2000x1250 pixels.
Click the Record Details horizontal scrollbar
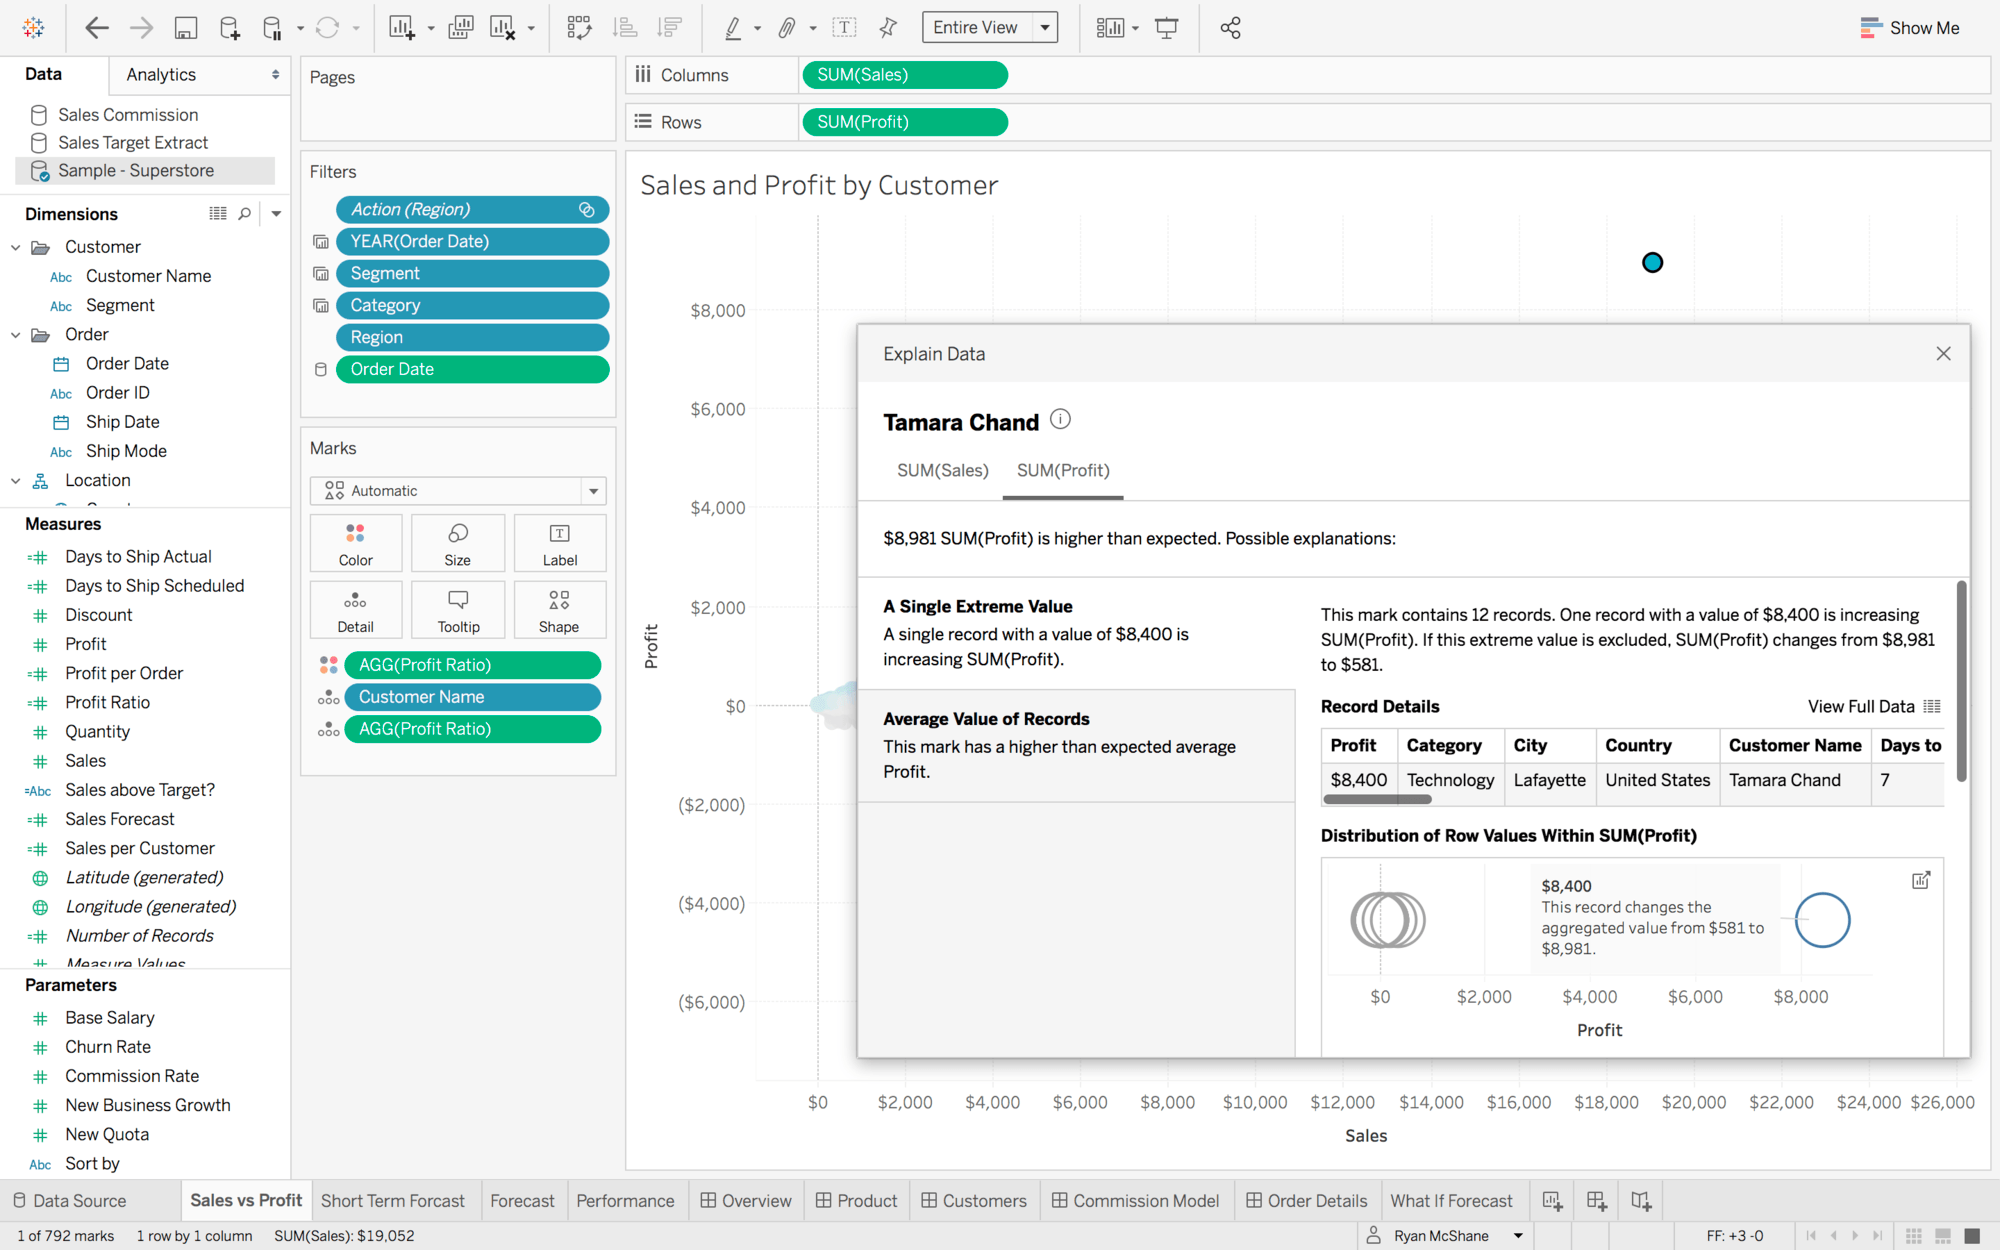point(1377,799)
